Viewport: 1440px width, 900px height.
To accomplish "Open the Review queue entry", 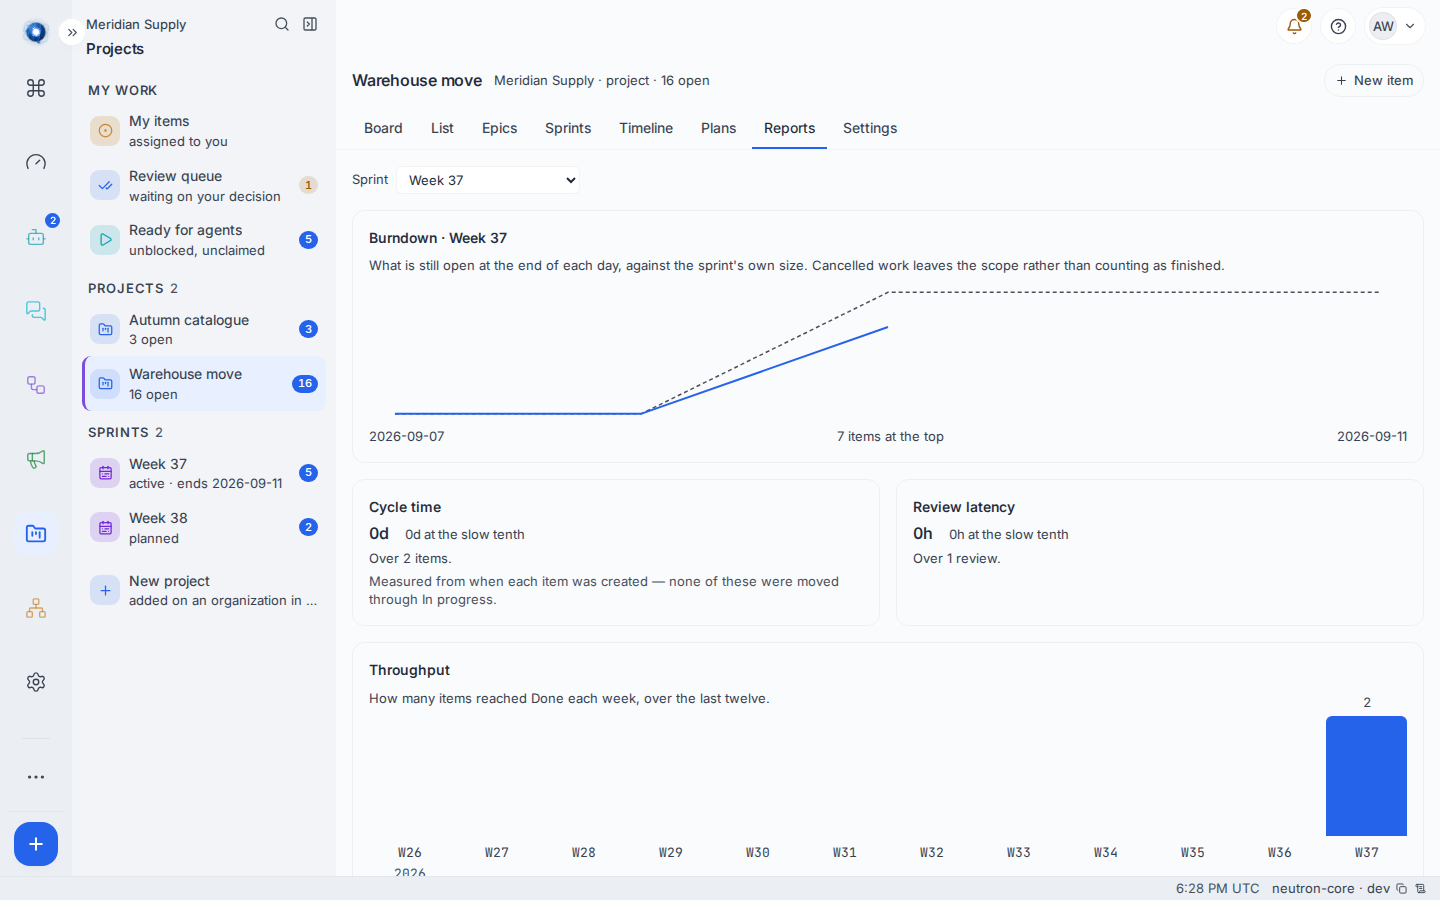I will click(204, 186).
